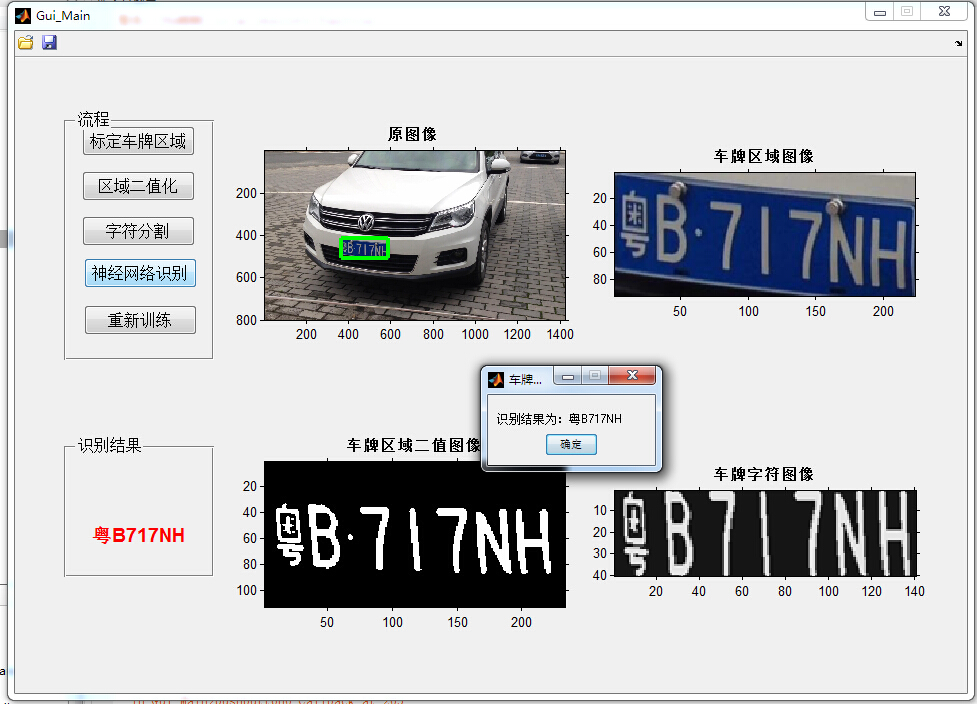Minimize the recognition result dialog

coord(568,376)
